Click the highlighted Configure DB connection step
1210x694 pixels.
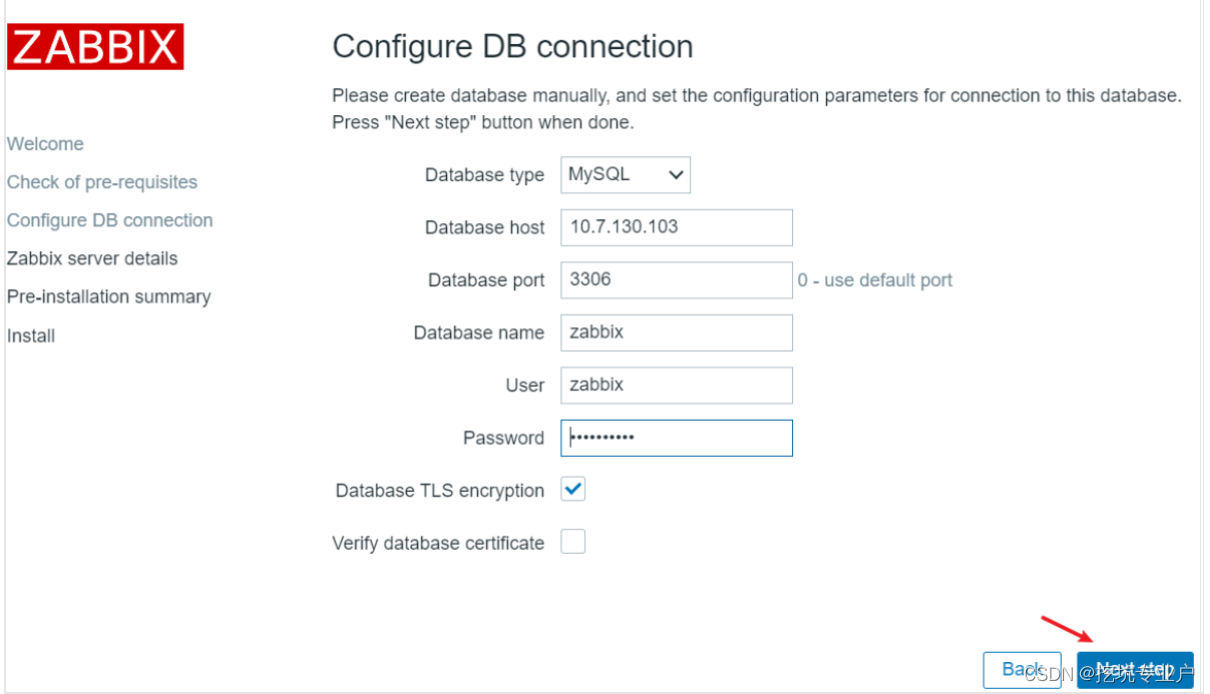[x=110, y=220]
